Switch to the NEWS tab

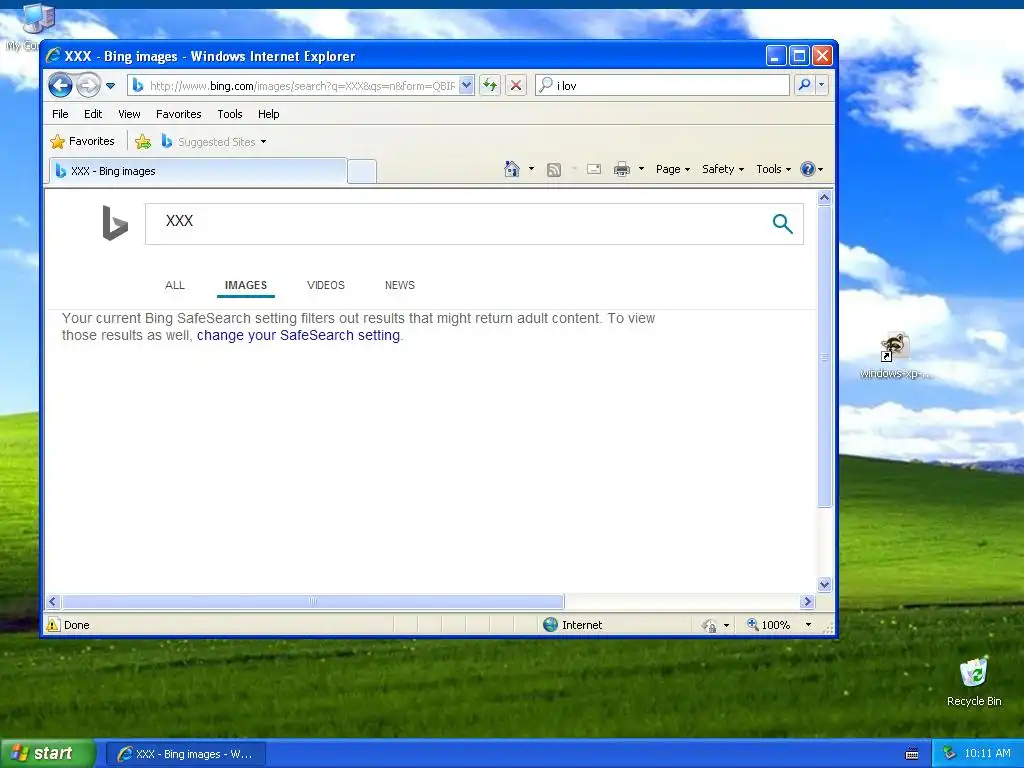[x=400, y=285]
